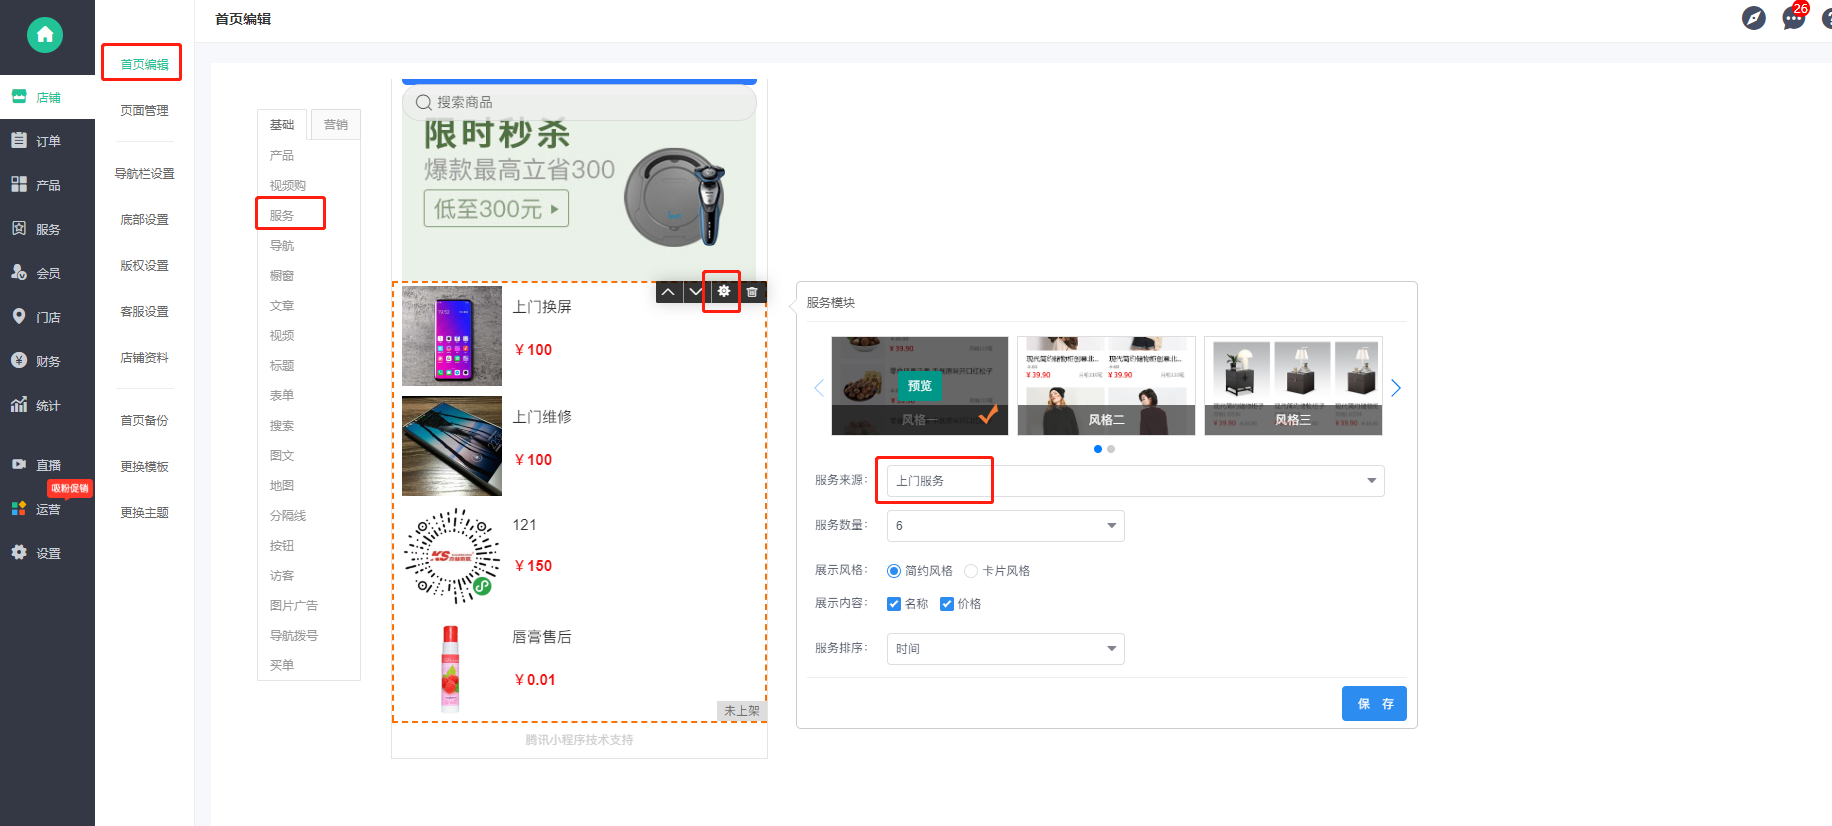Open the 服务排序 dropdown
The image size is (1832, 826).
tap(1005, 649)
